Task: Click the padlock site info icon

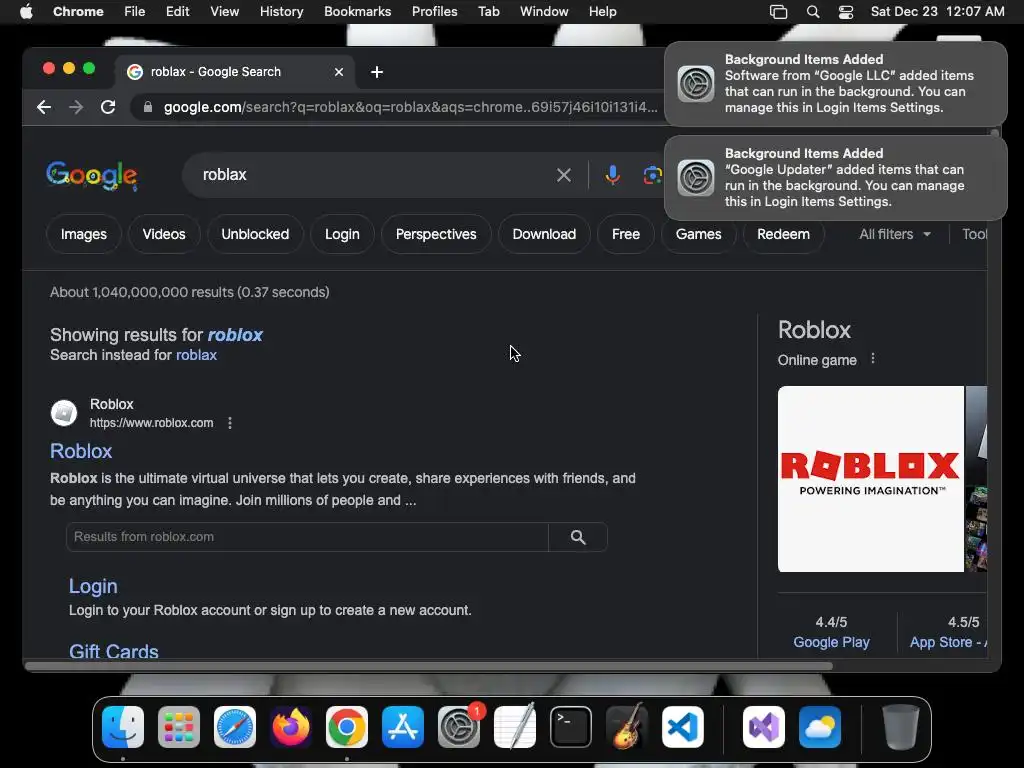Action: point(148,107)
